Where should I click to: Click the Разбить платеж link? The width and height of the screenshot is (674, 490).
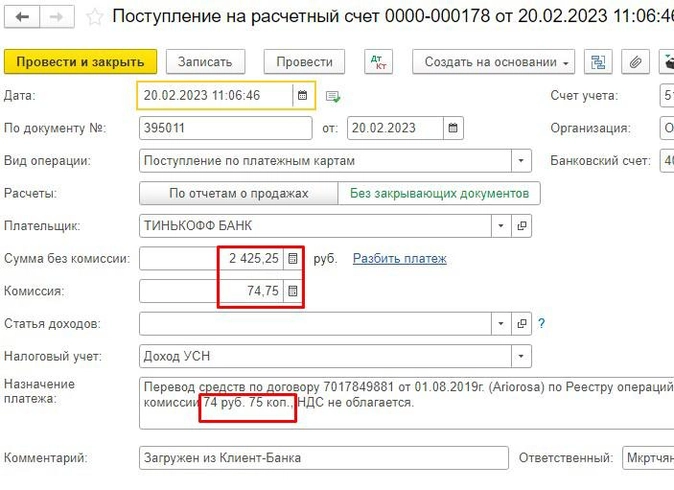pos(399,259)
